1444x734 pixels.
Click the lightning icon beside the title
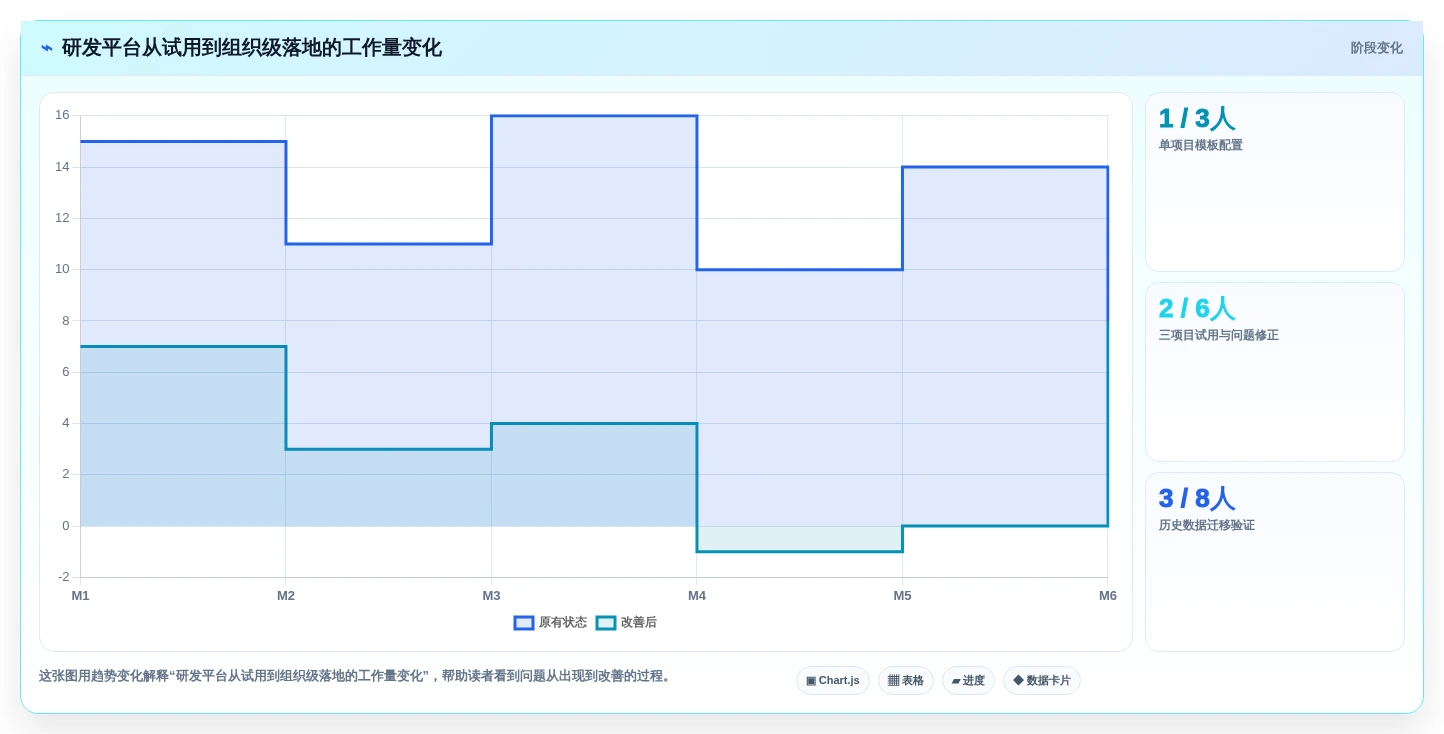(x=47, y=48)
